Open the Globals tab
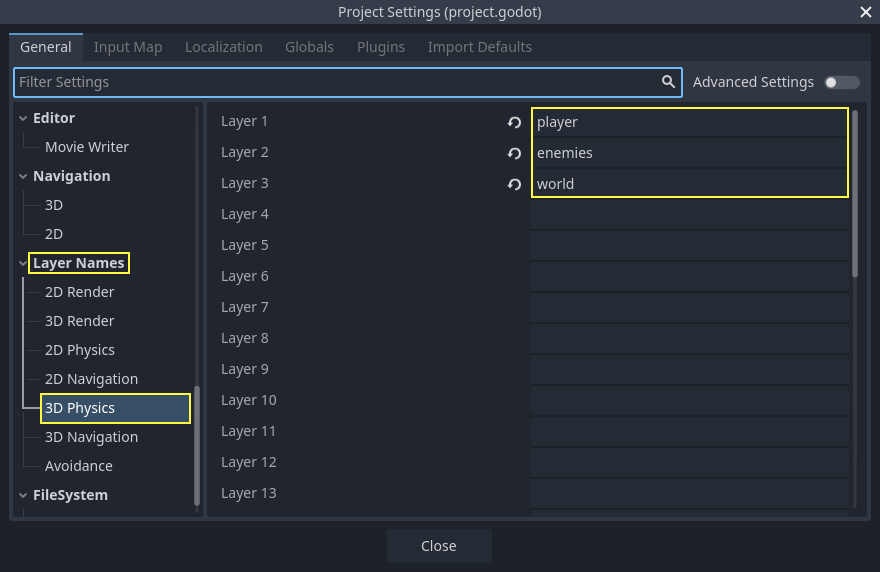 (x=309, y=47)
